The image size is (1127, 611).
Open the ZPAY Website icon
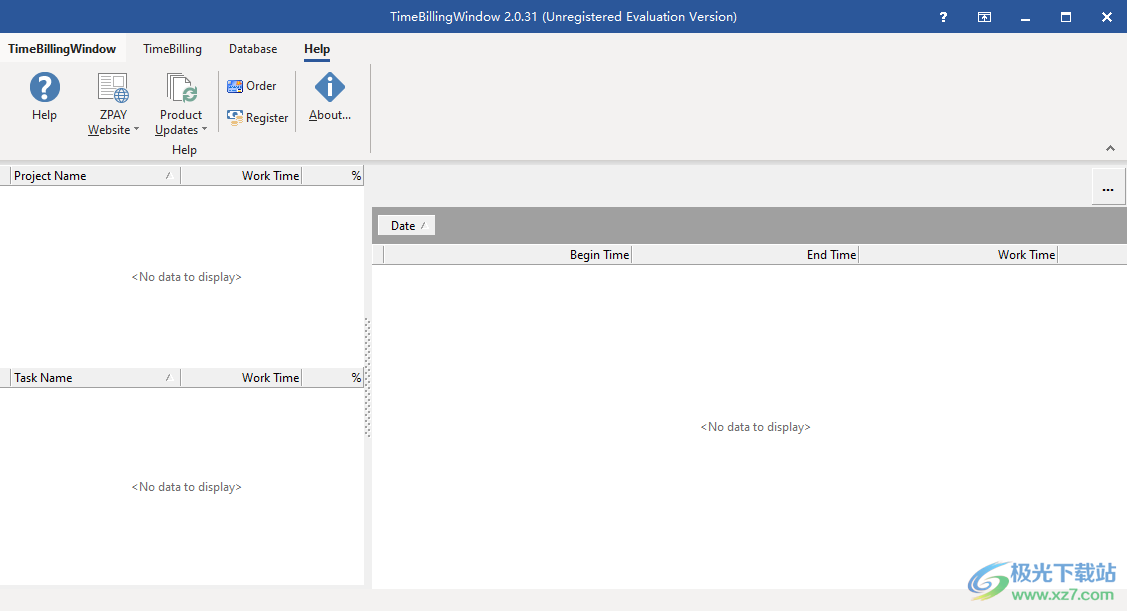pyautogui.click(x=113, y=88)
